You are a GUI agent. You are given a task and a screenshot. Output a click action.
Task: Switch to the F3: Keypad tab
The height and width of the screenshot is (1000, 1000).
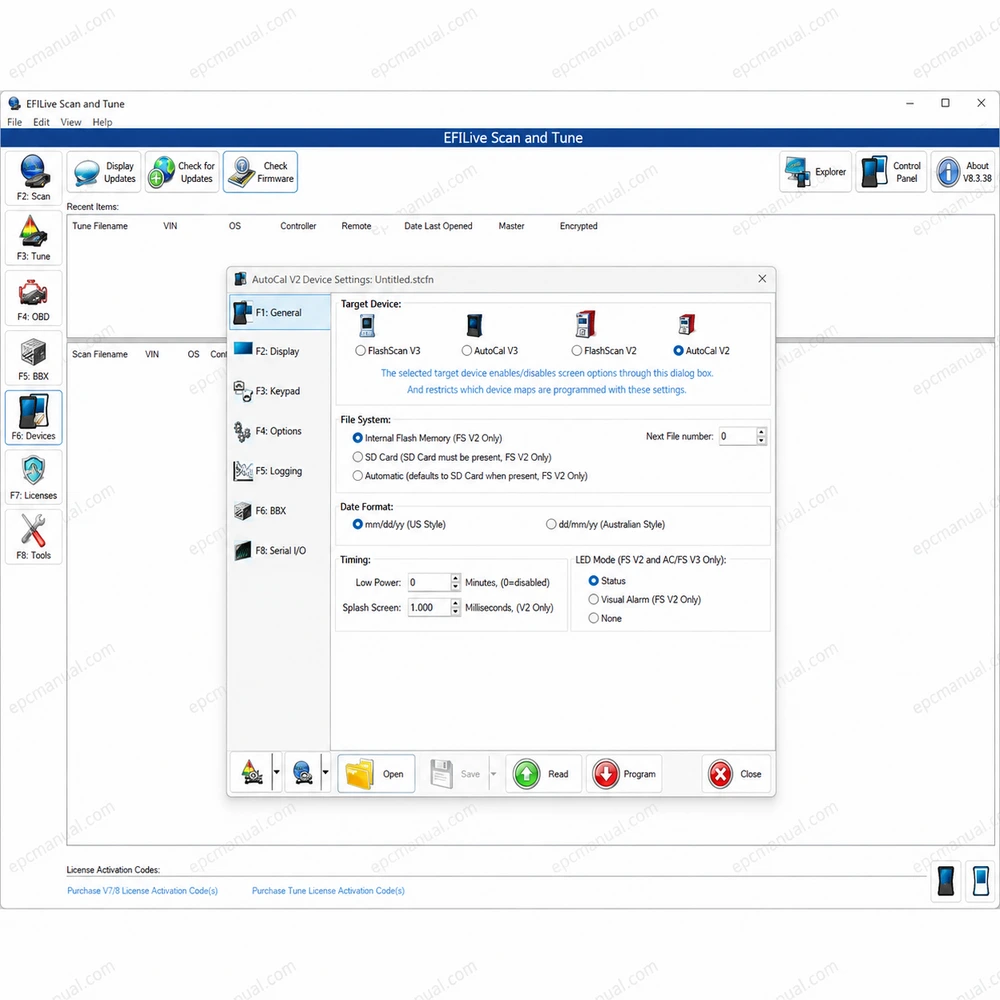(279, 391)
